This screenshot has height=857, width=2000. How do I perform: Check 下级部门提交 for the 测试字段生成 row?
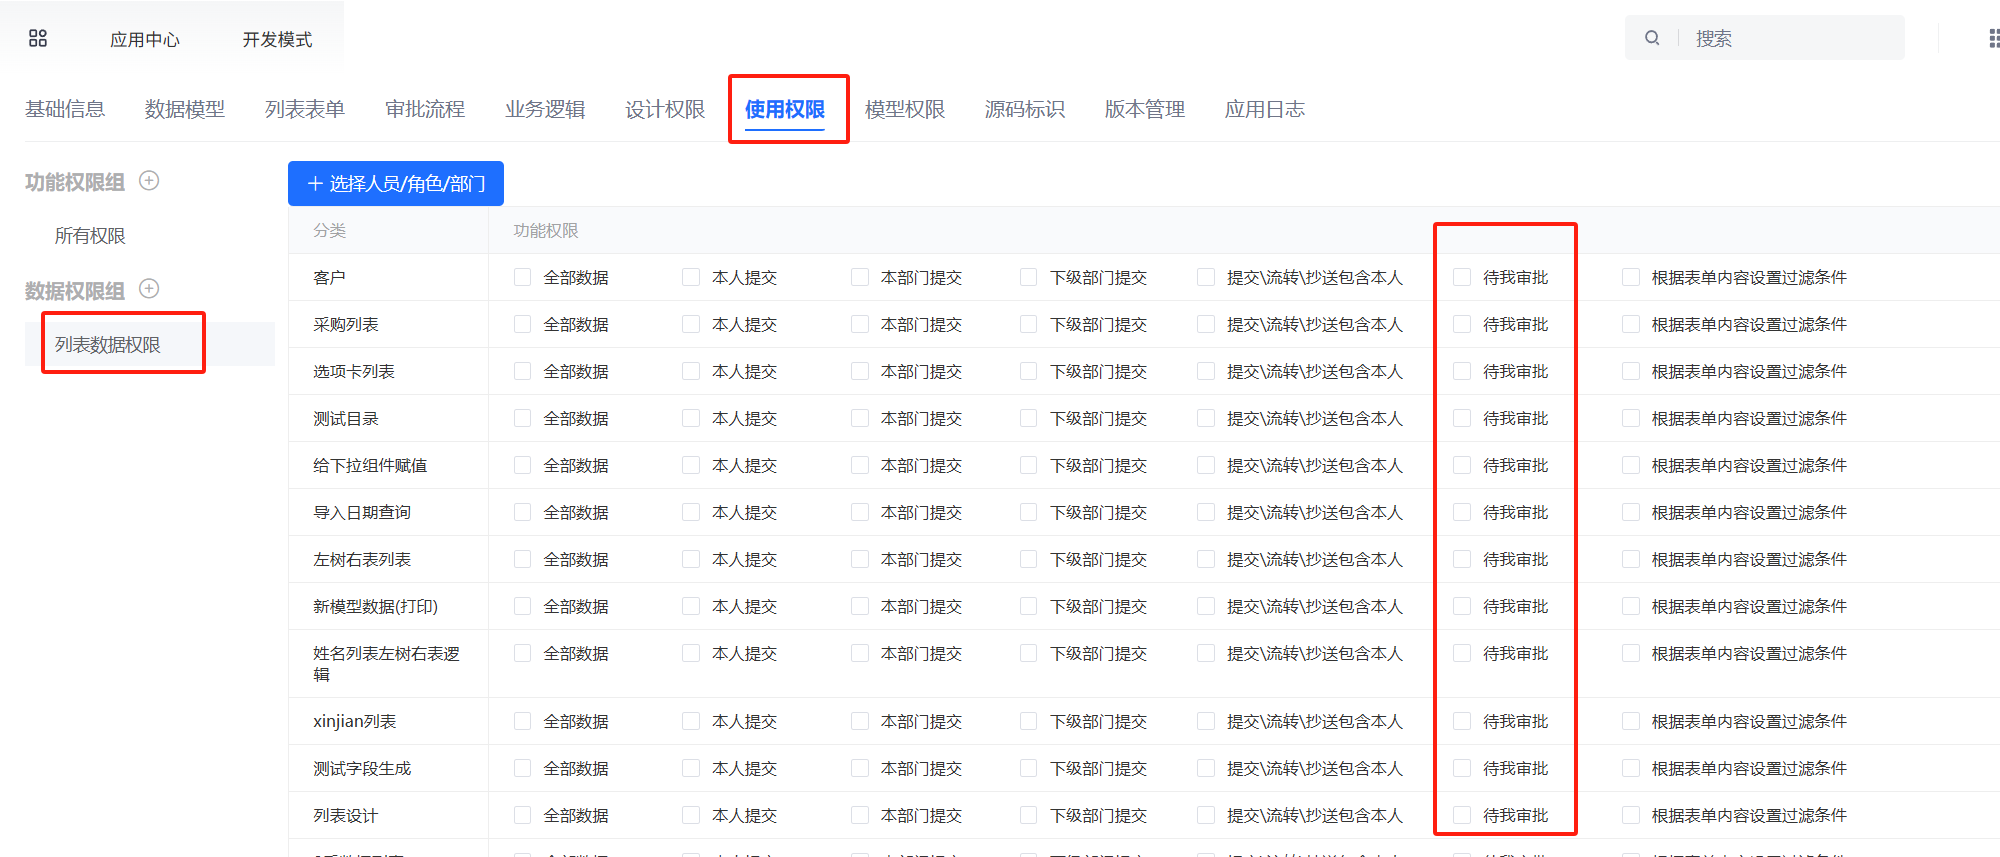pos(1029,768)
